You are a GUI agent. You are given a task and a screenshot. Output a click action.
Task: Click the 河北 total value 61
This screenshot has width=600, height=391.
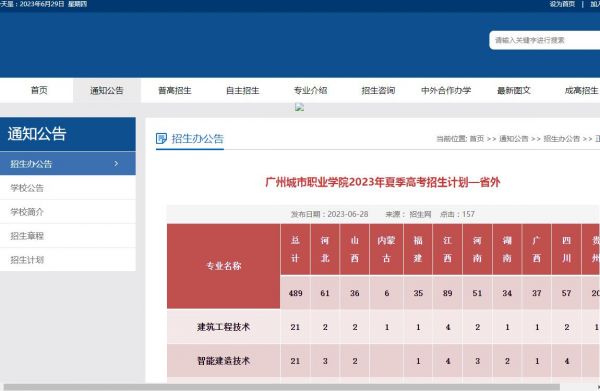click(x=325, y=293)
